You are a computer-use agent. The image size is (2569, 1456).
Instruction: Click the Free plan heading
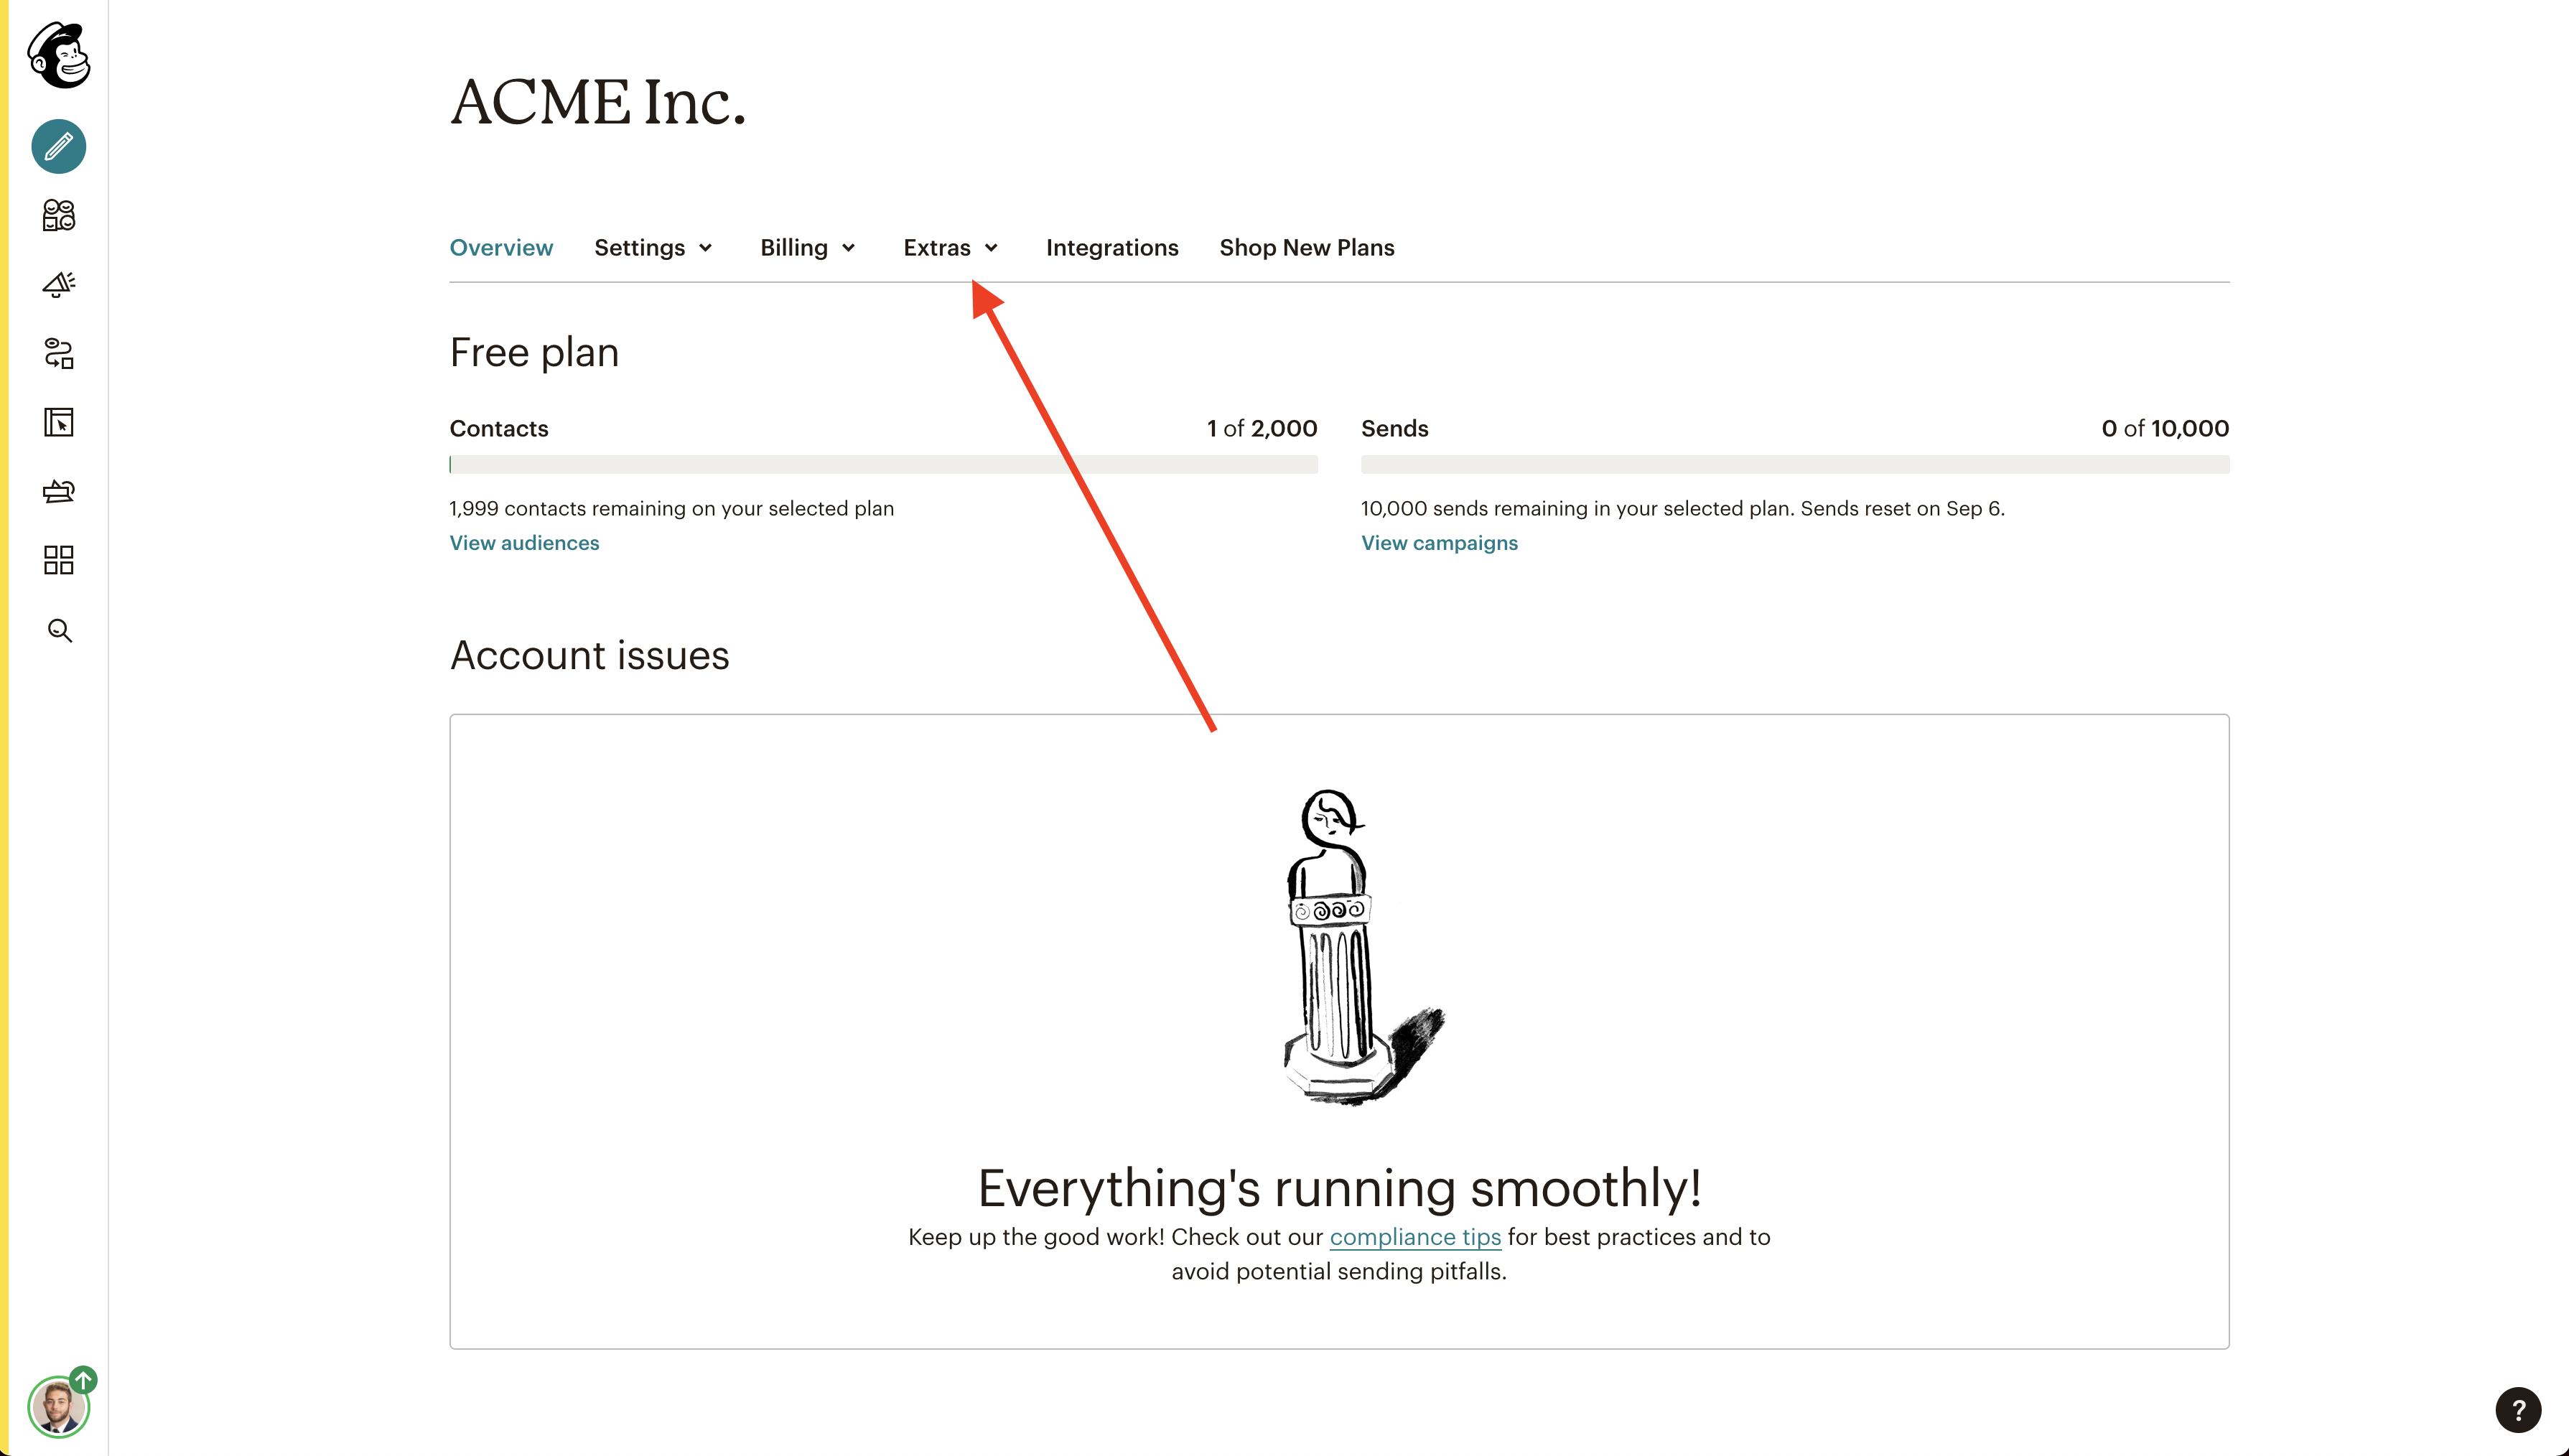[534, 353]
